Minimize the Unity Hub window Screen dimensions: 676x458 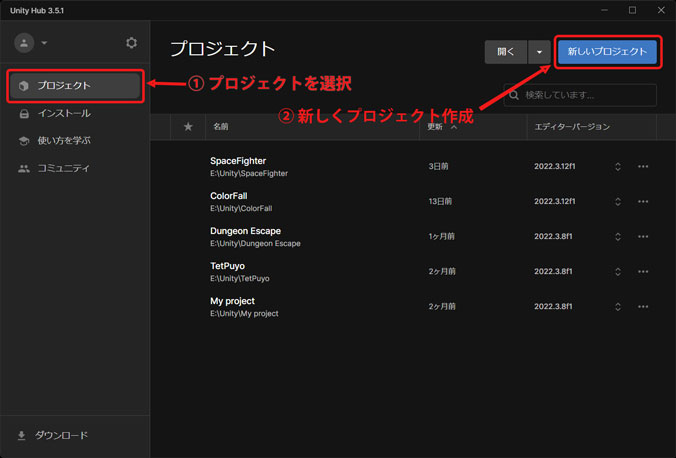pos(604,10)
